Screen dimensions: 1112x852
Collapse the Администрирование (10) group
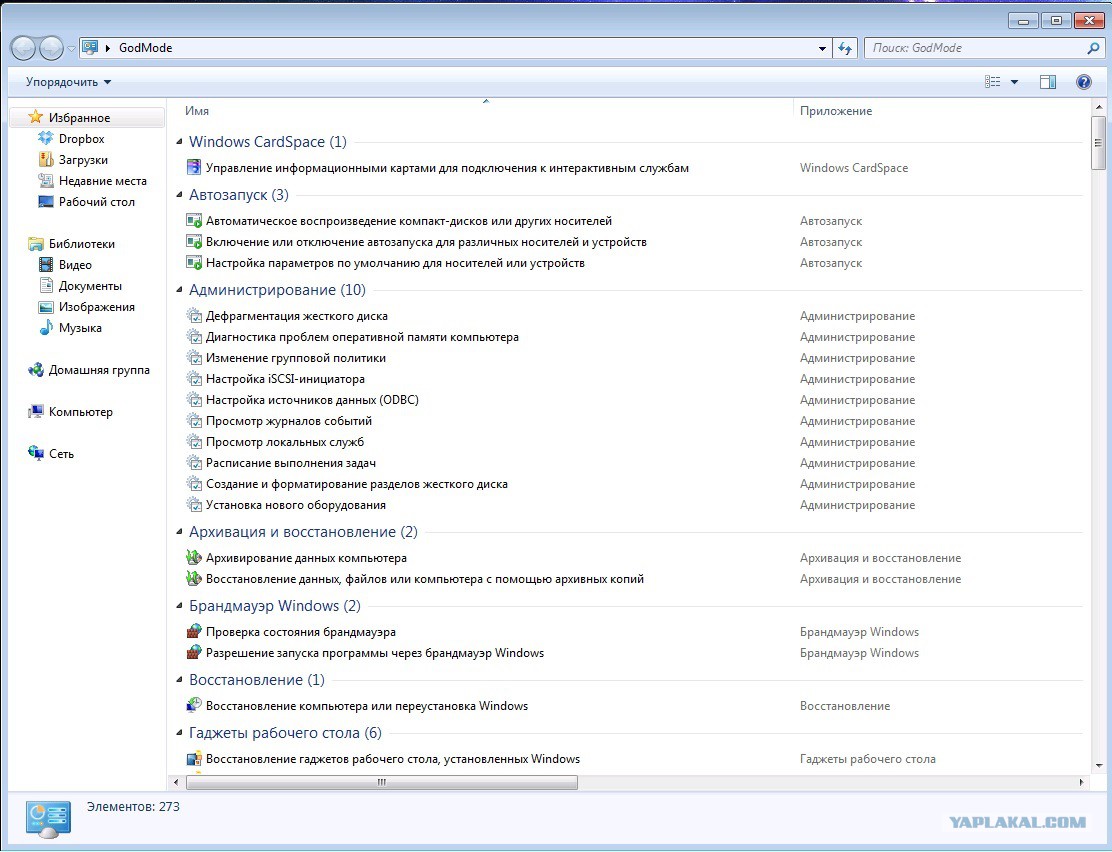(x=179, y=289)
